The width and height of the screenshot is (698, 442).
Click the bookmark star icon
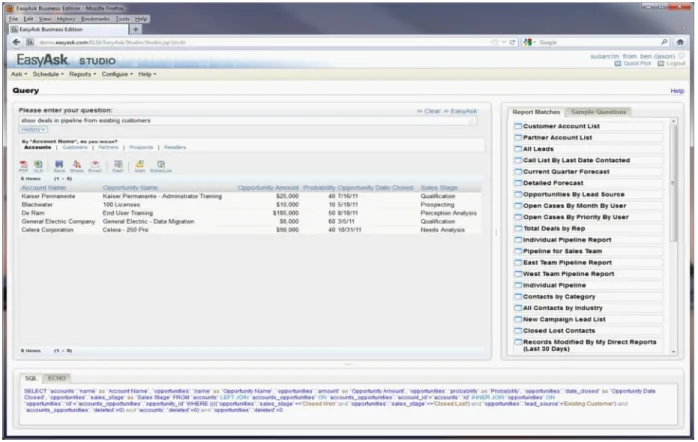pos(495,42)
